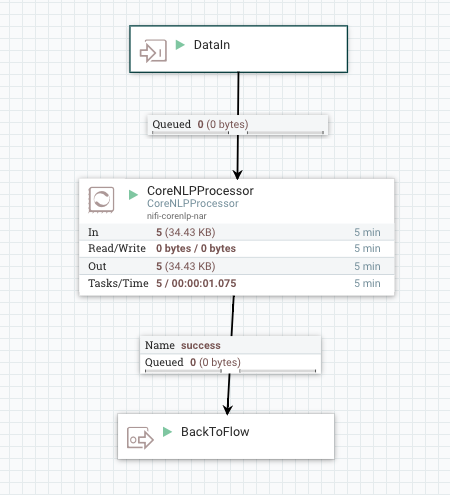Click the Out row label of CoreNLPProcessor
The image size is (450, 495).
point(97,266)
